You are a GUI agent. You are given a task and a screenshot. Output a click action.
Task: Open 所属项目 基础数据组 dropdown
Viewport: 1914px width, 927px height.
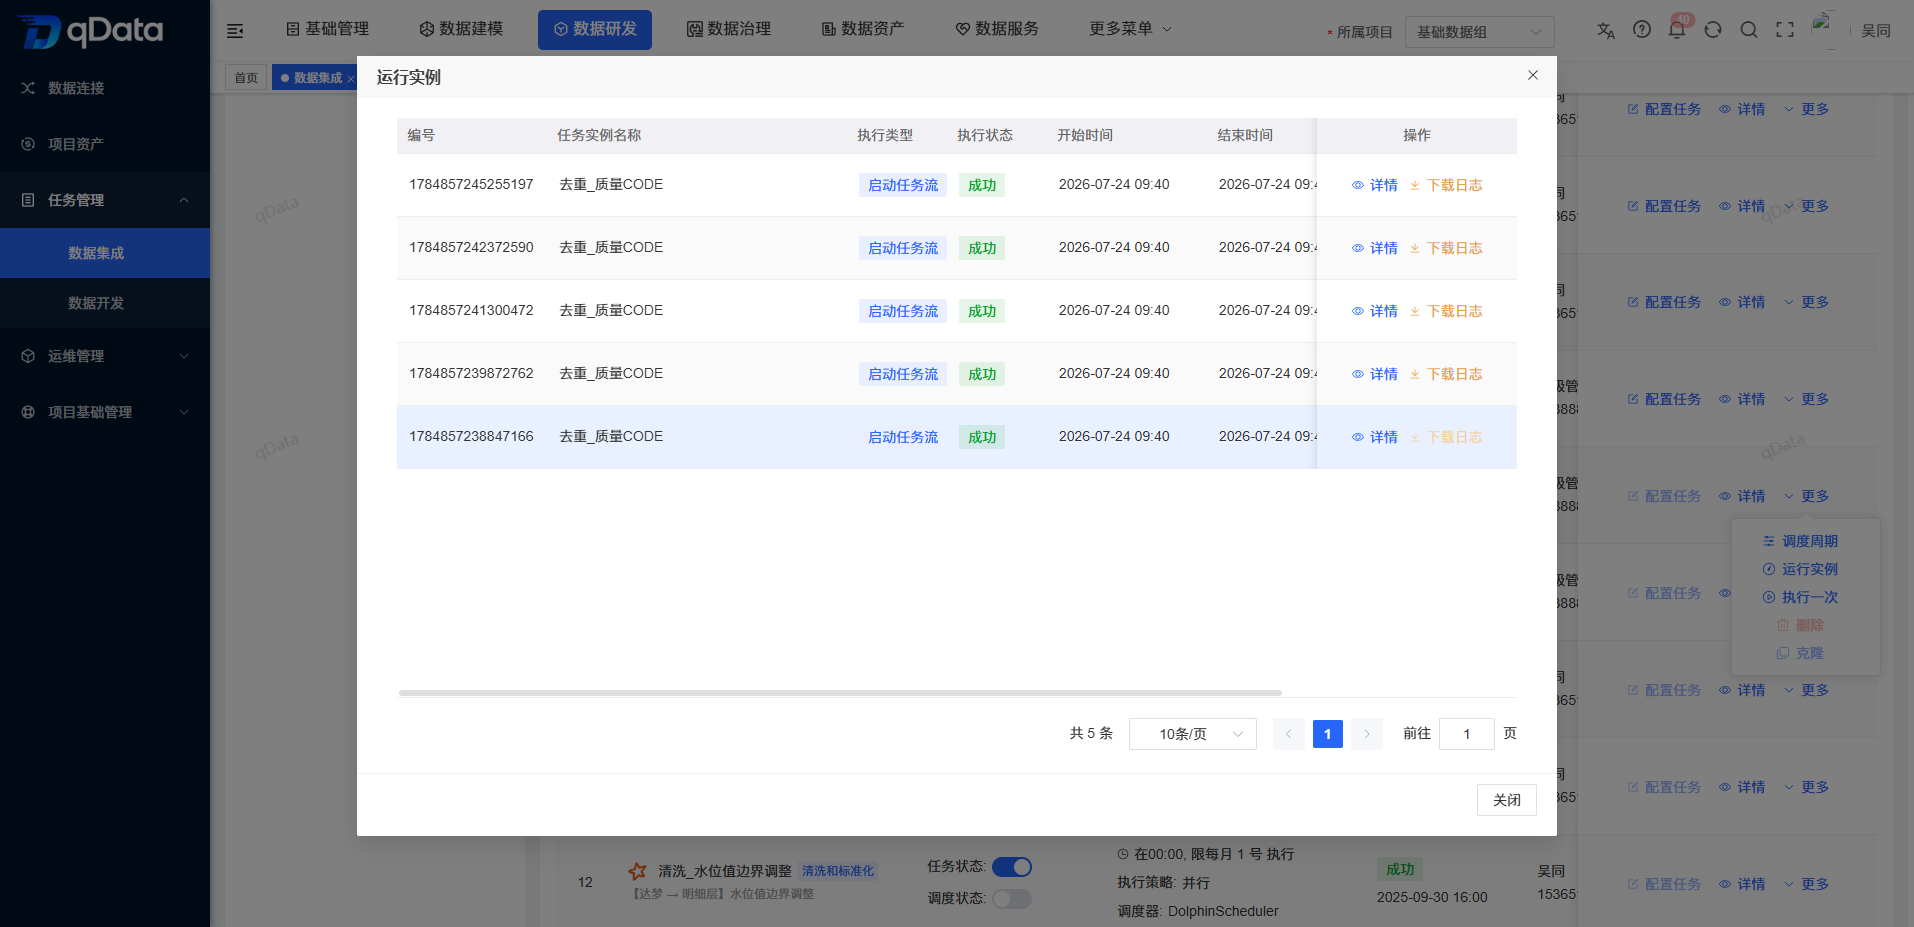coord(1480,32)
